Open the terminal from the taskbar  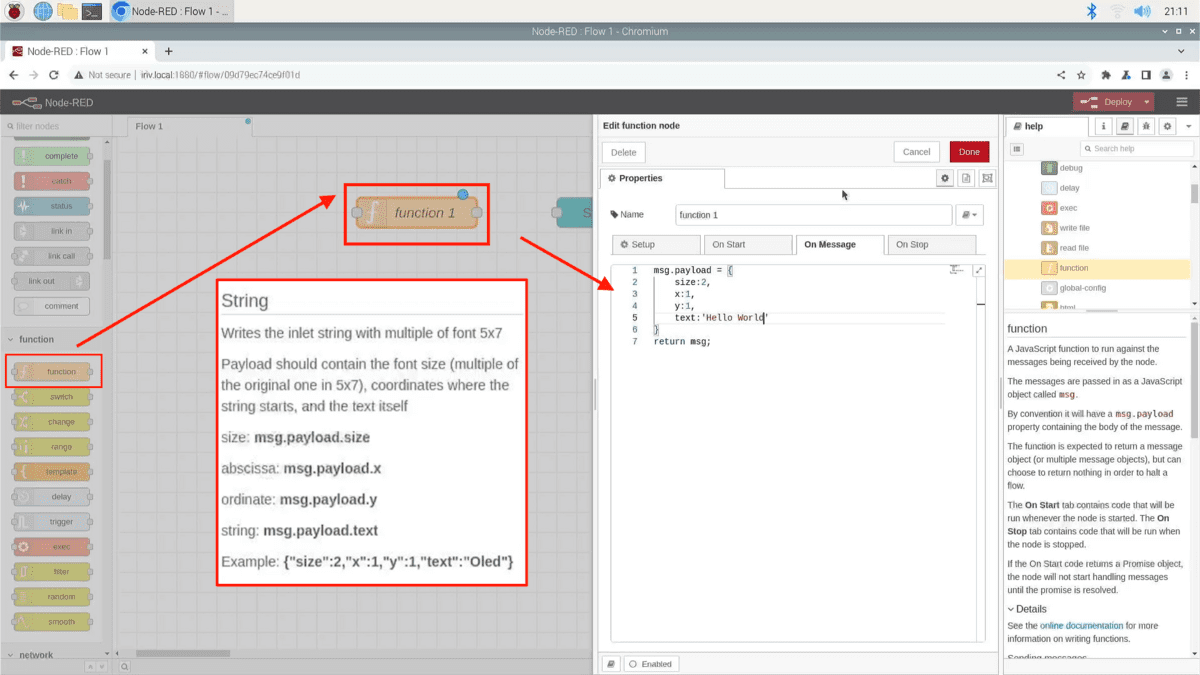coord(92,12)
